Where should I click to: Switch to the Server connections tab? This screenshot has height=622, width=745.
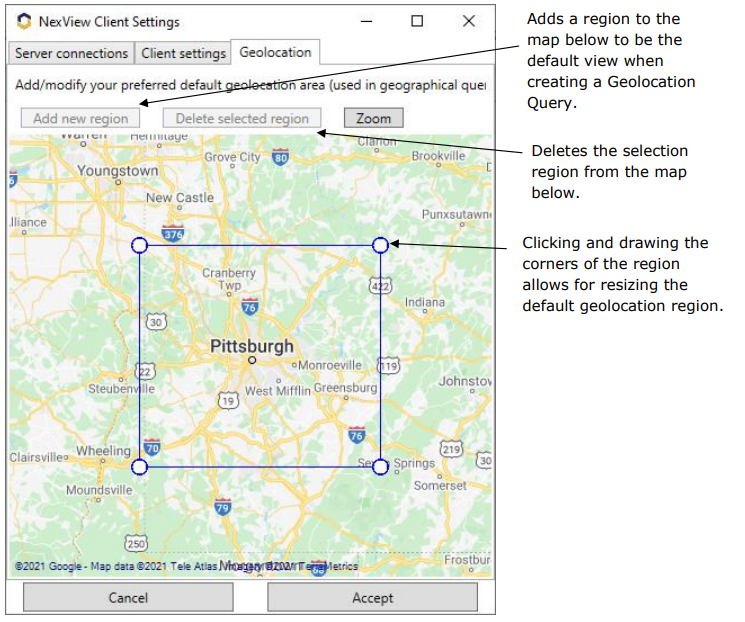71,53
